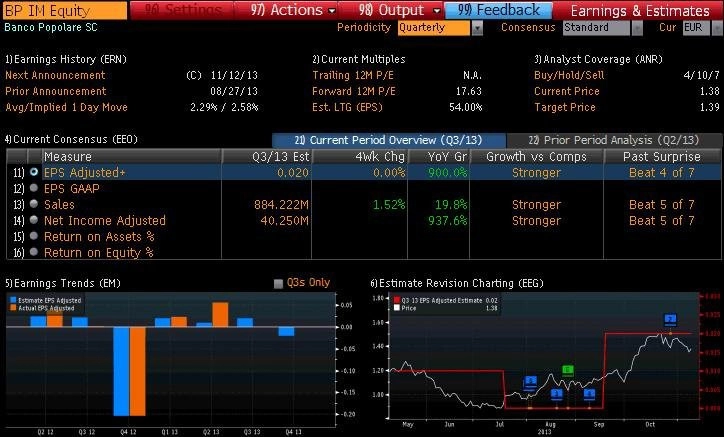Click blue marker above the October estimate line
724x437 pixels.
coord(670,319)
